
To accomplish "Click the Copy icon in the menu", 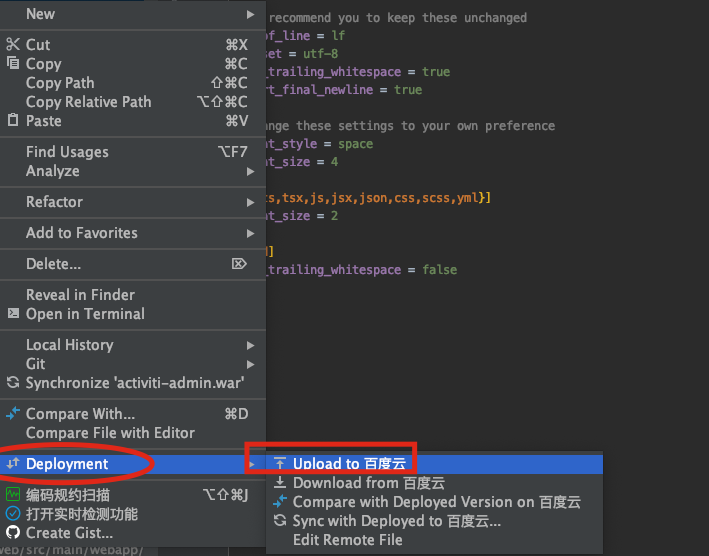I will click(13, 63).
